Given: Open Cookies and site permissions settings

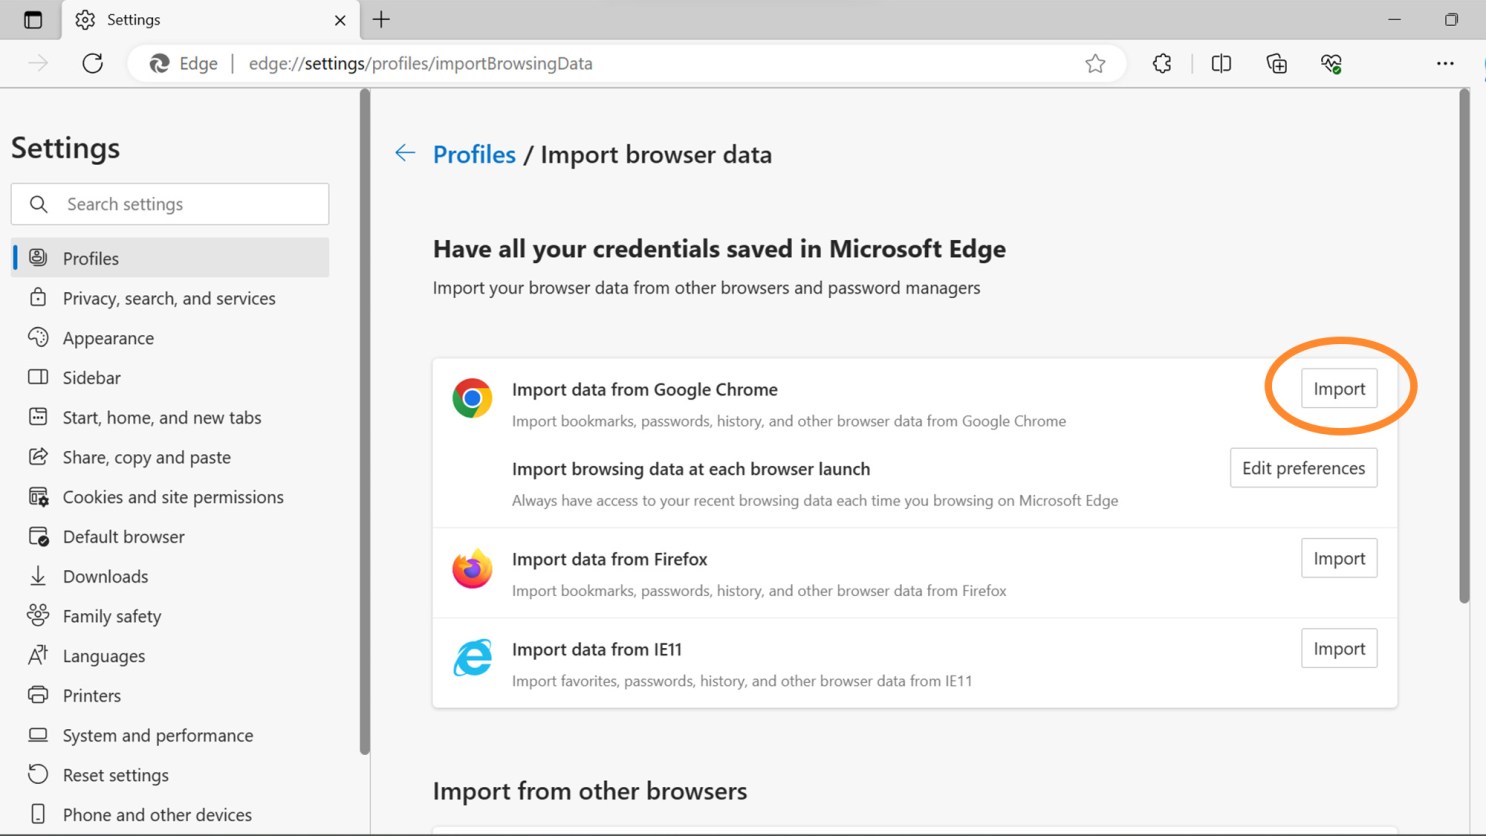Looking at the screenshot, I should (x=172, y=497).
